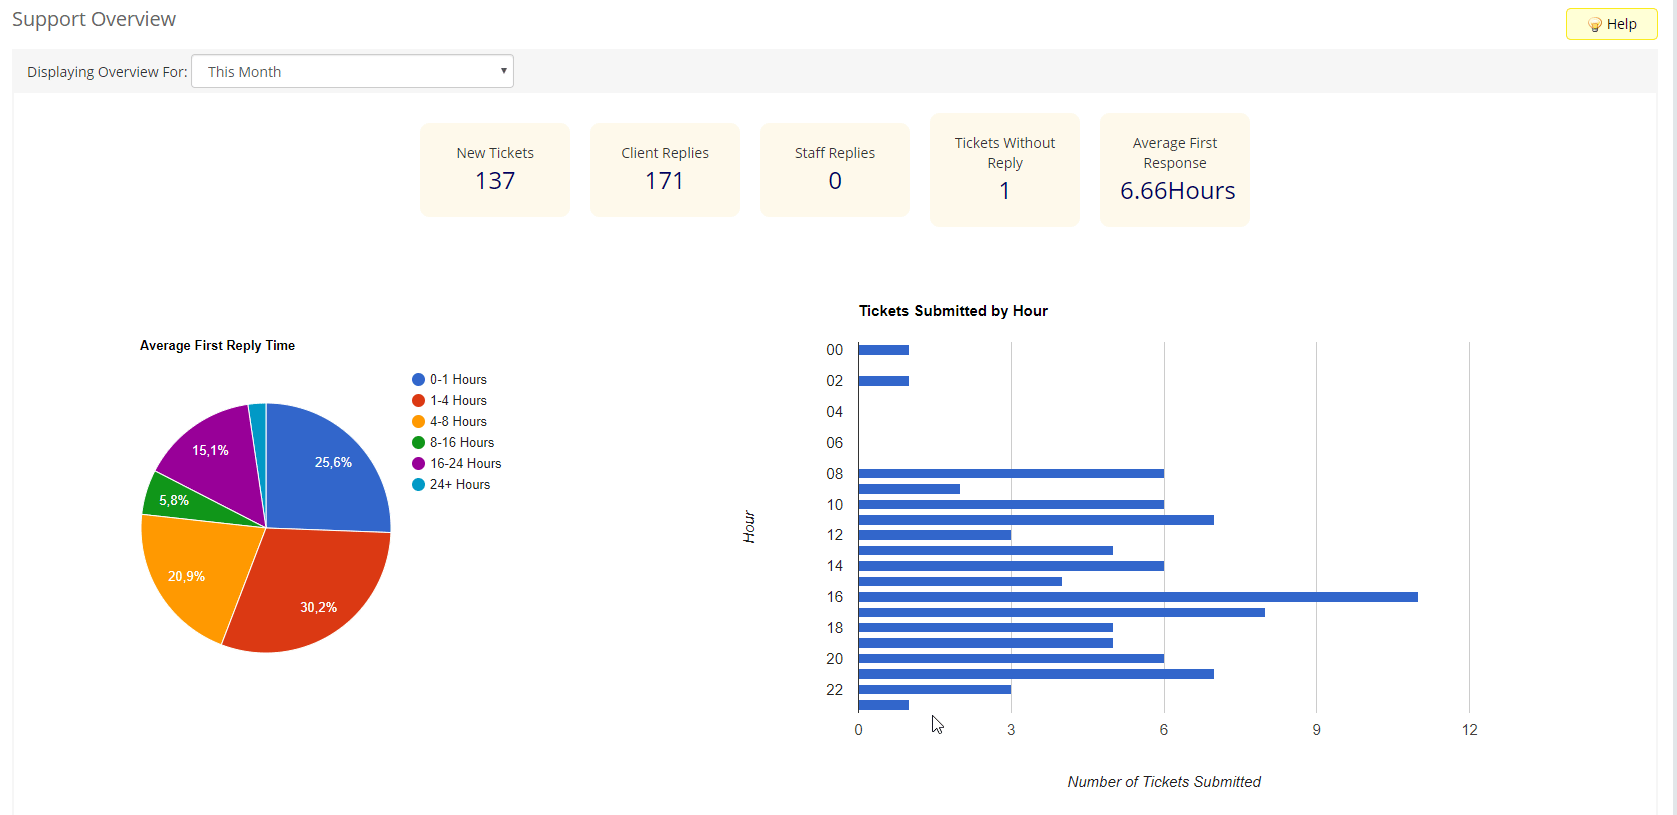Screen dimensions: 1677x815
Task: Click the Average First Response card
Action: pyautogui.click(x=1175, y=169)
